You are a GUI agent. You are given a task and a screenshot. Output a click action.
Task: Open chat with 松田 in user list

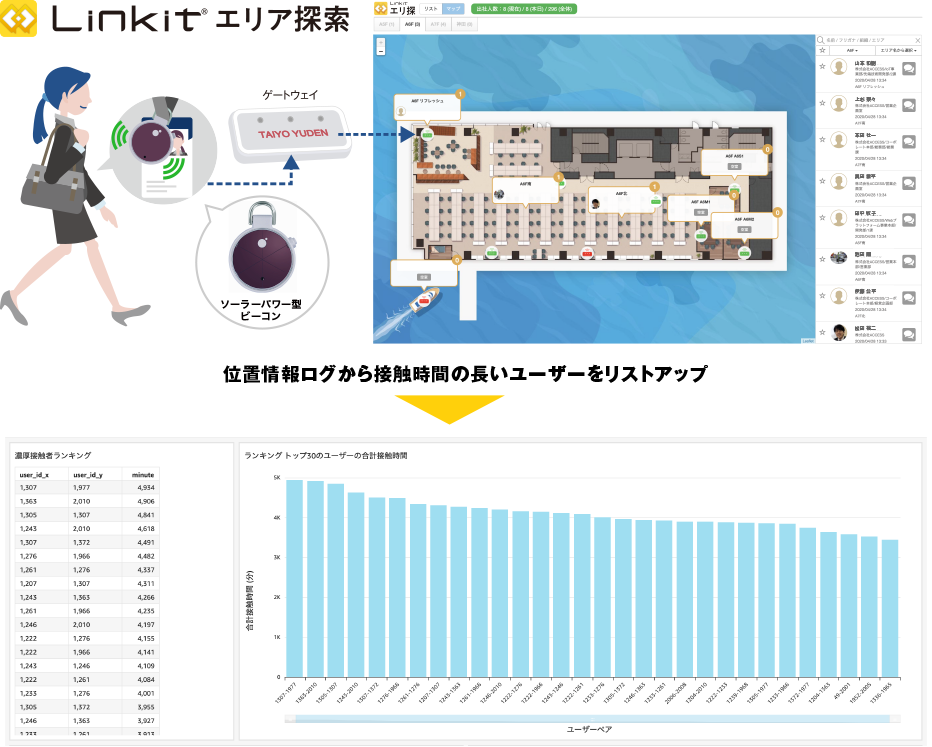(x=908, y=335)
